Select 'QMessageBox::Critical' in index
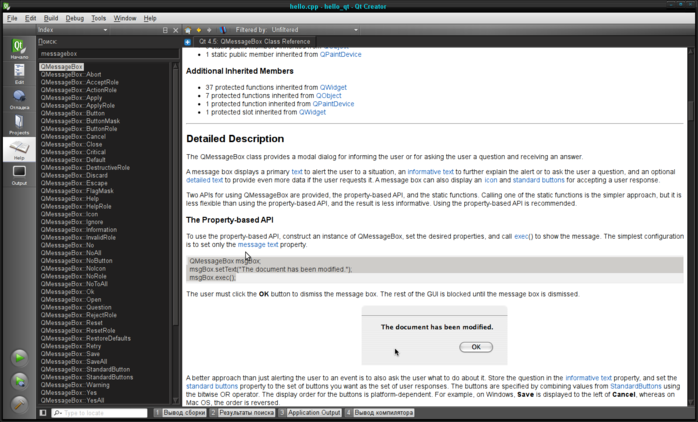Viewport: 698px width, 422px height. click(73, 152)
